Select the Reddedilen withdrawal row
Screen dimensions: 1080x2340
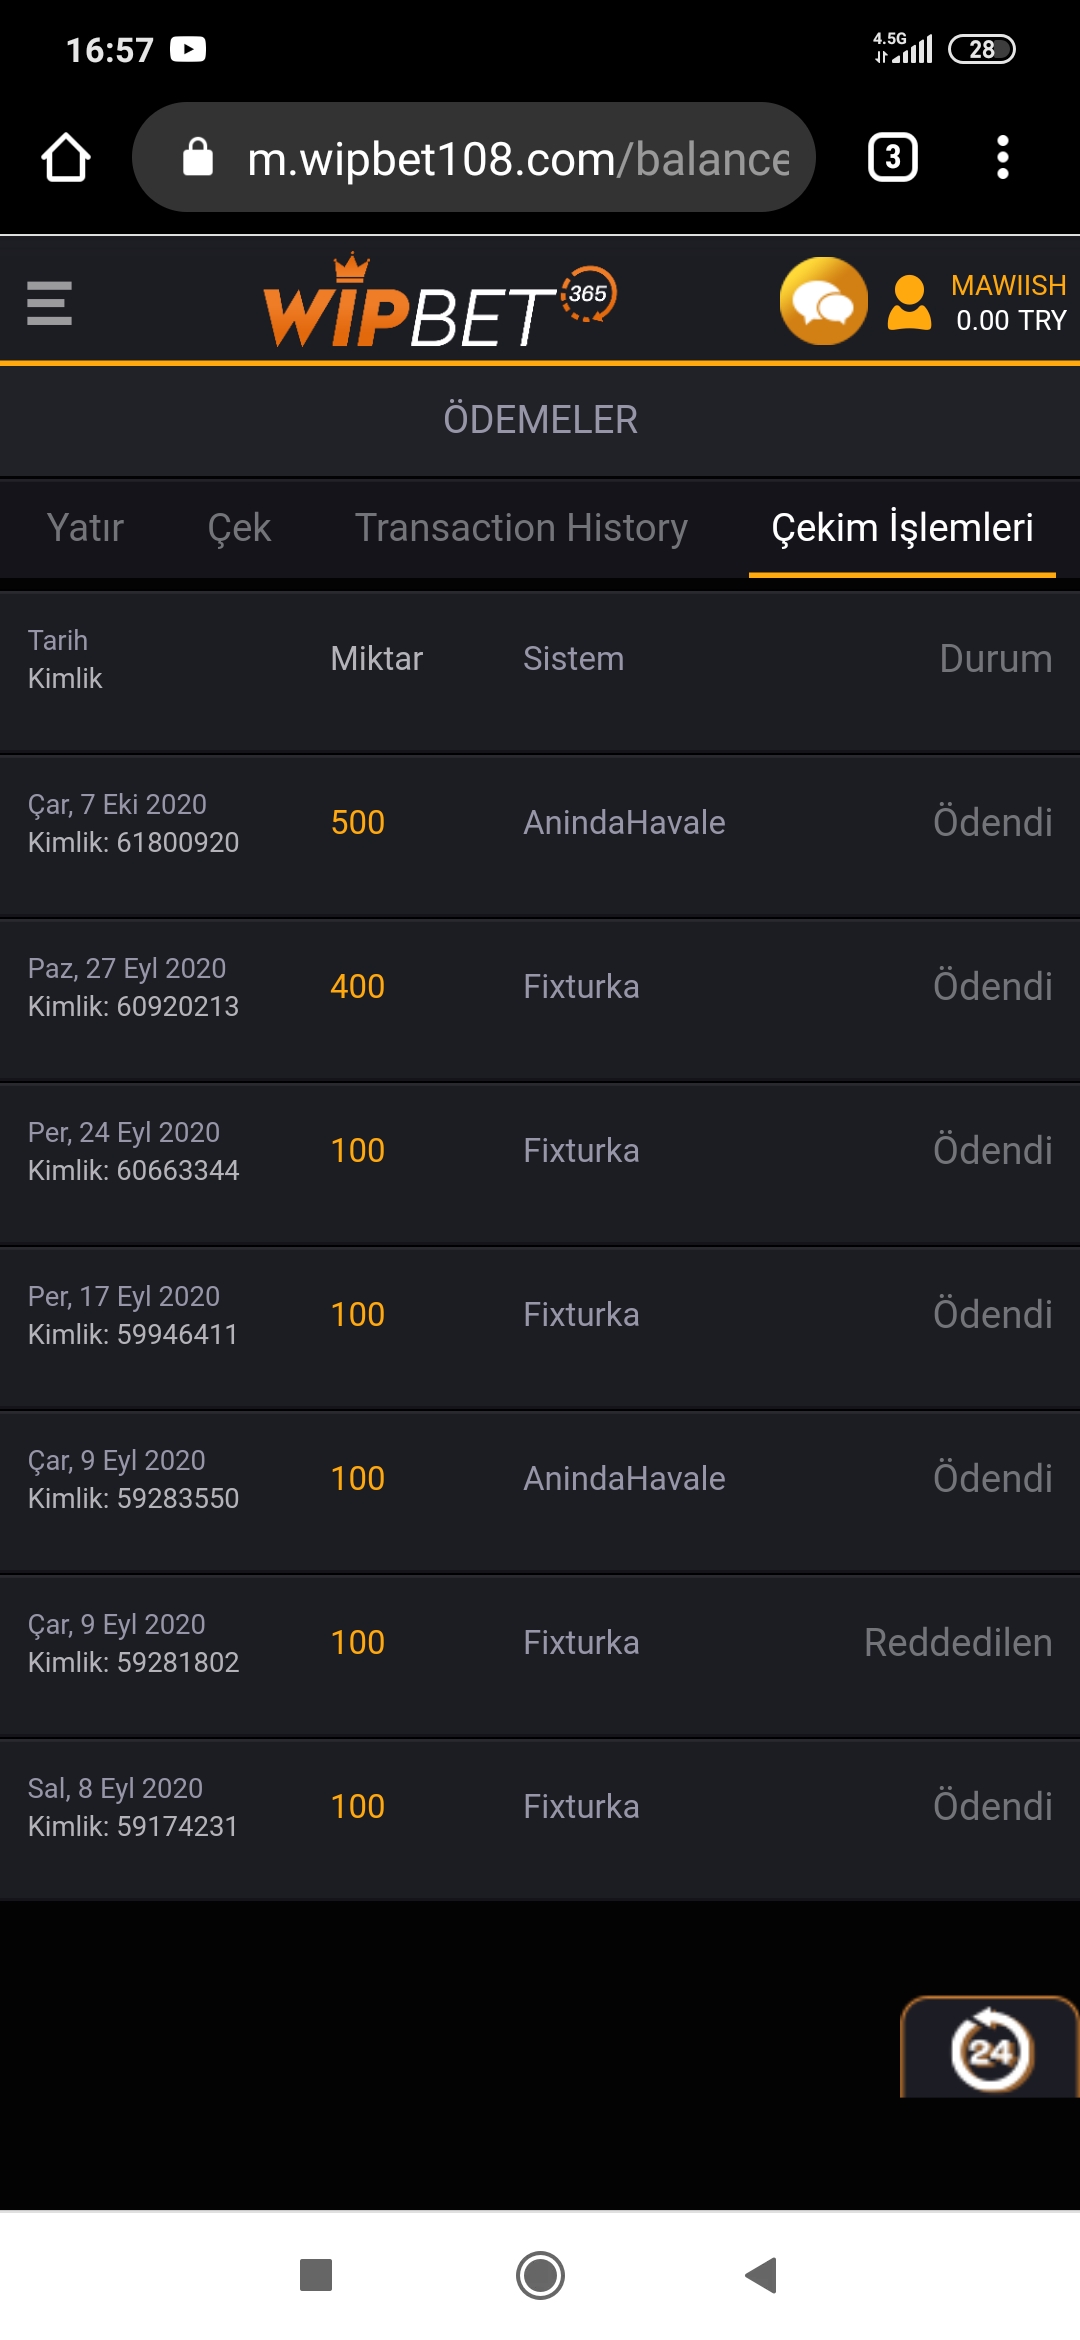[x=540, y=1643]
